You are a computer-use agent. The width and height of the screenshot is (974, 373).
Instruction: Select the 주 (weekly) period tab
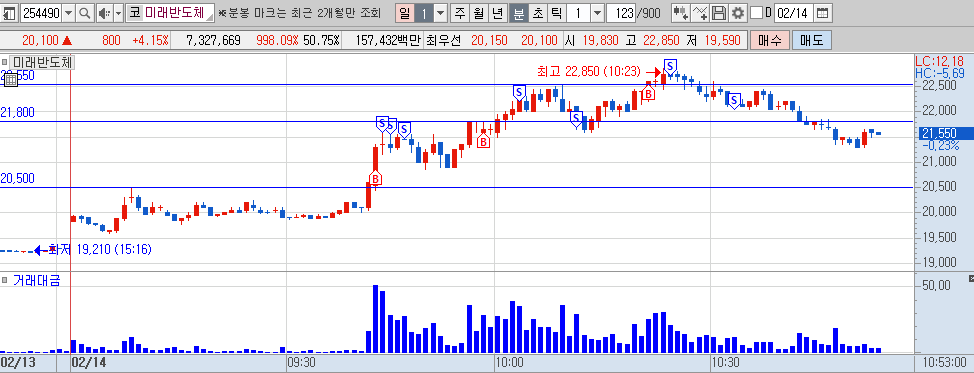tap(460, 12)
